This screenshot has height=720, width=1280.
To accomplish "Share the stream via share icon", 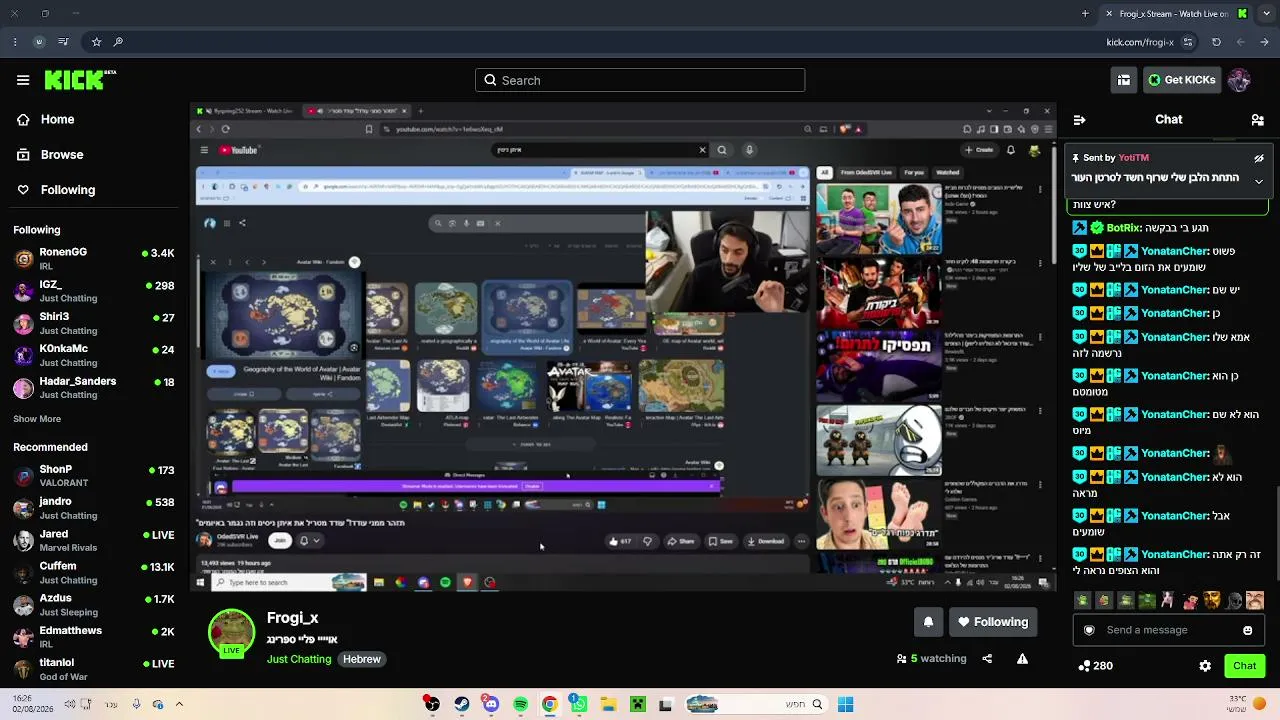I will pyautogui.click(x=987, y=659).
